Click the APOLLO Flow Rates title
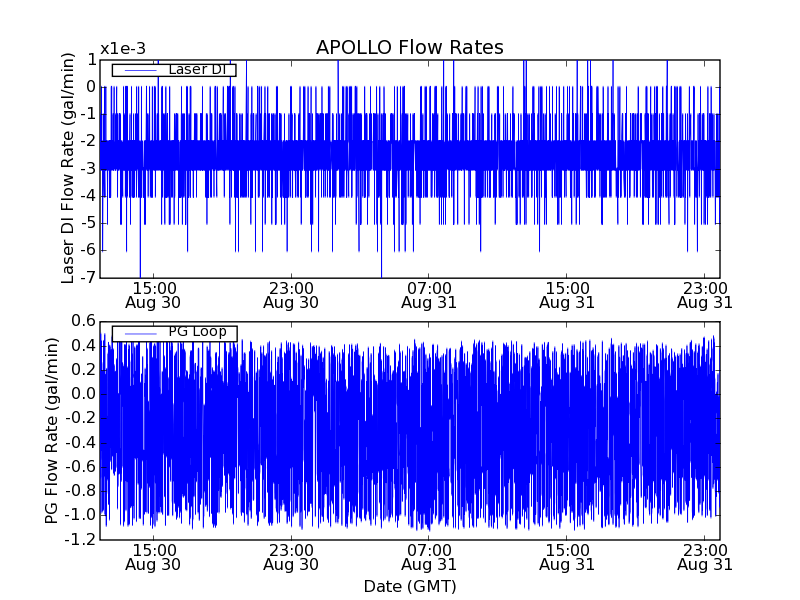Image resolution: width=800 pixels, height=600 pixels. tap(410, 47)
